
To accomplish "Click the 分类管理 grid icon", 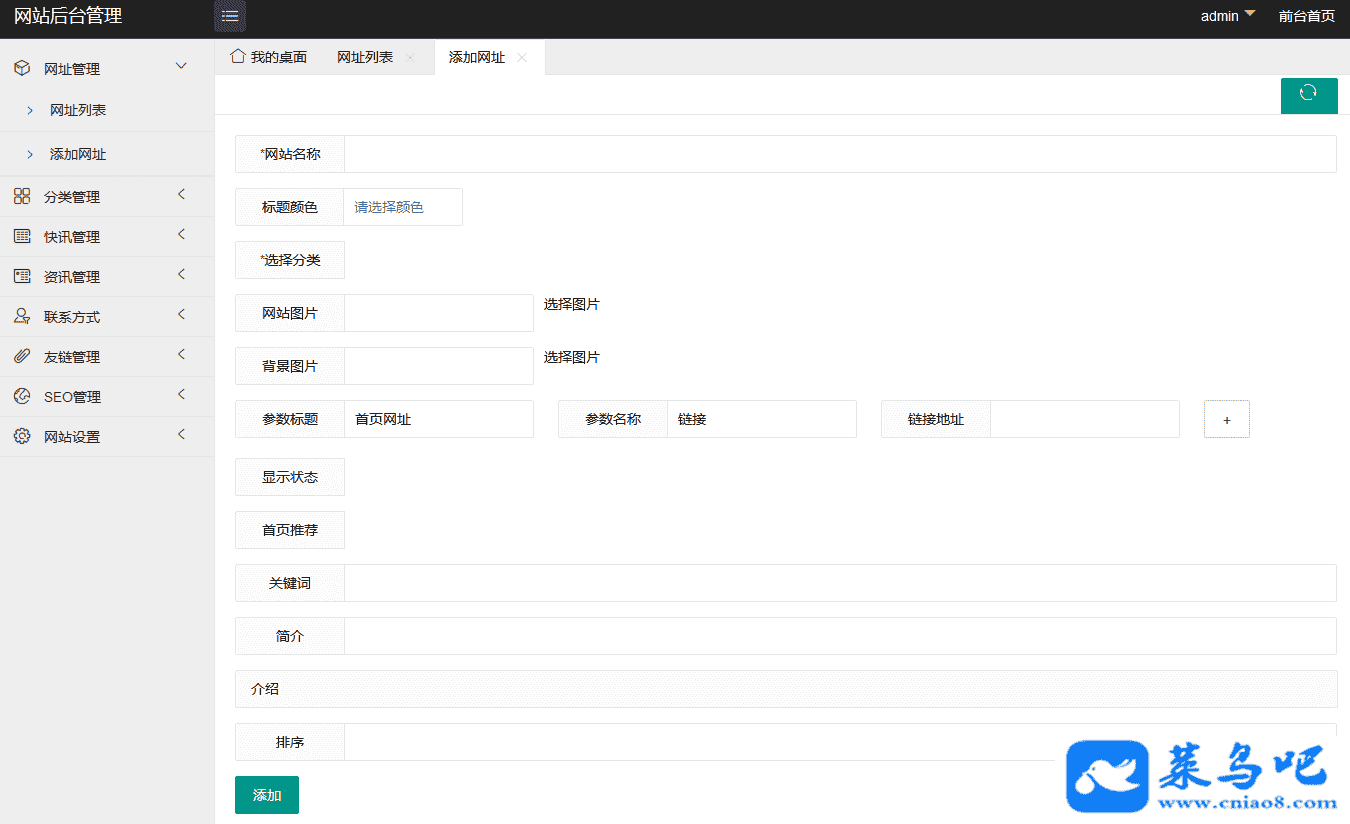I will (22, 197).
